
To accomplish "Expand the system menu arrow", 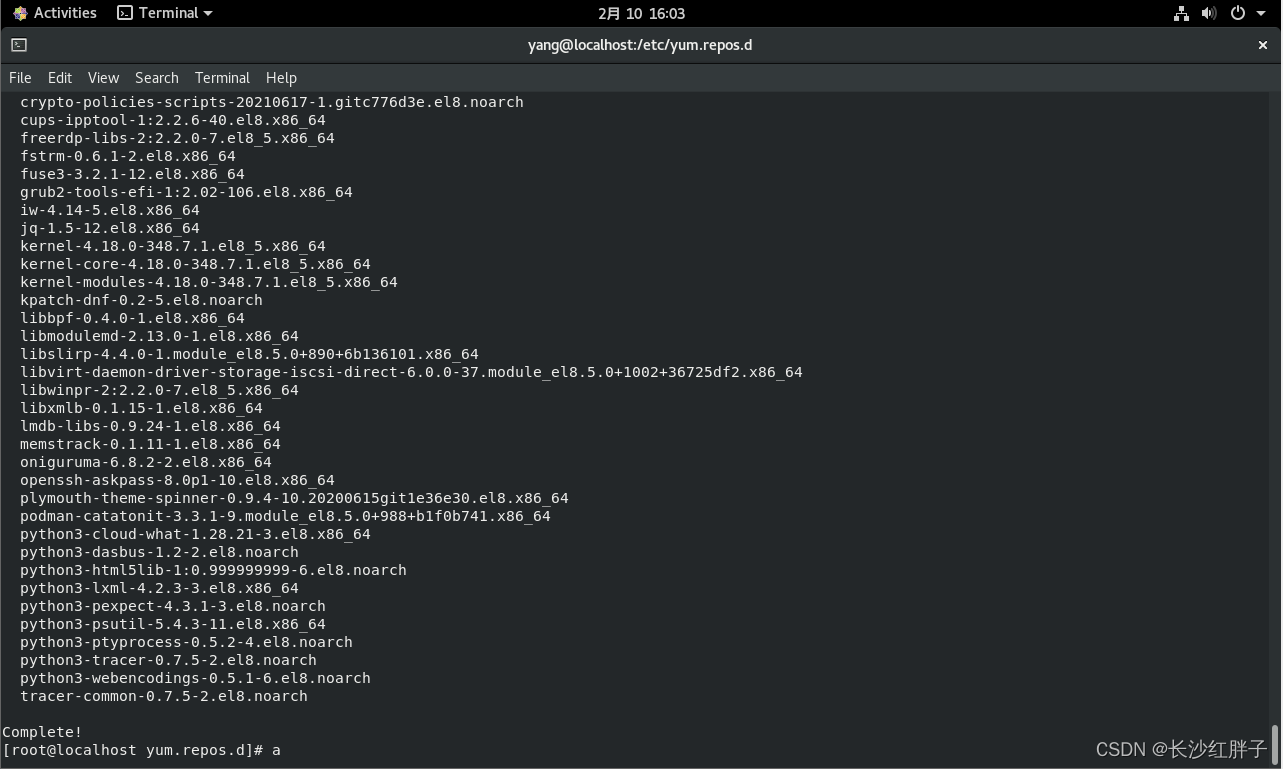I will [x=1261, y=13].
